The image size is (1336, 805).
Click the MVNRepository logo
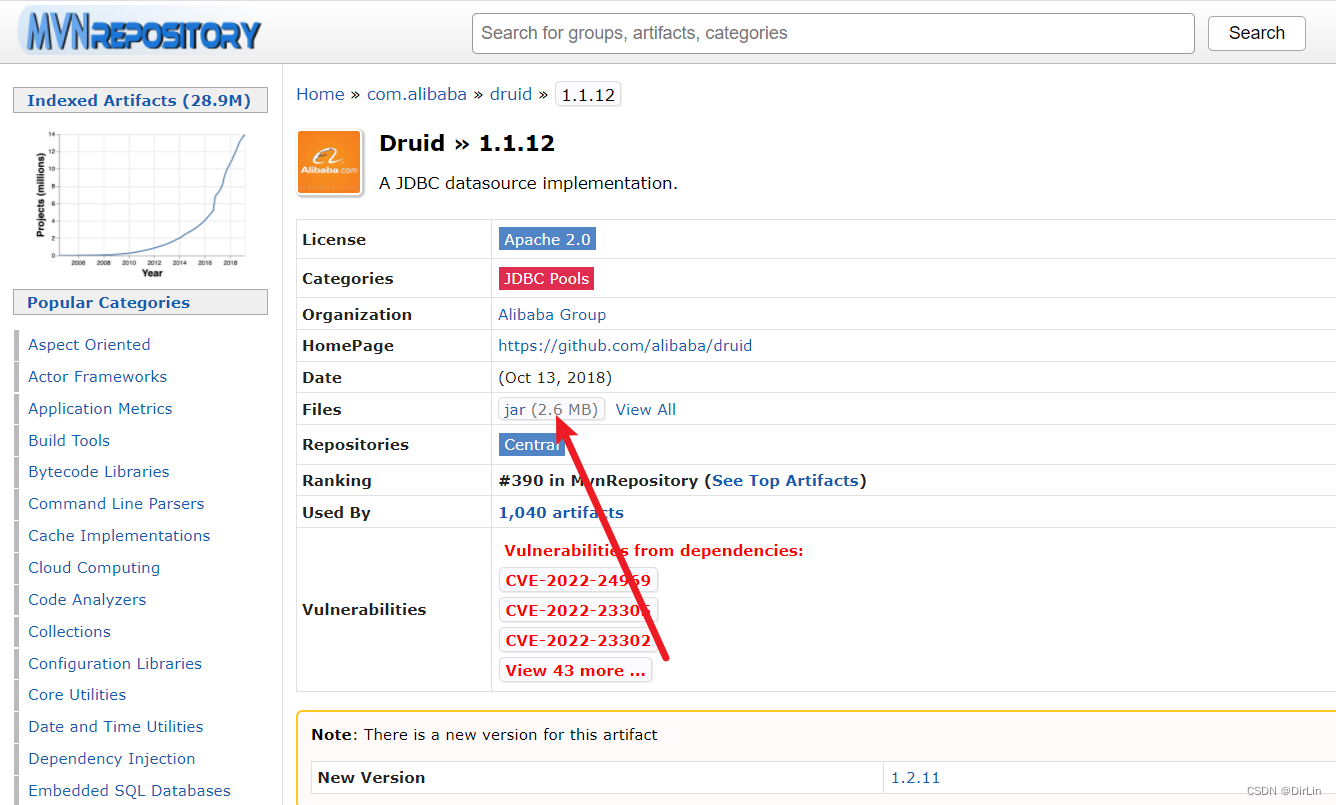[141, 30]
